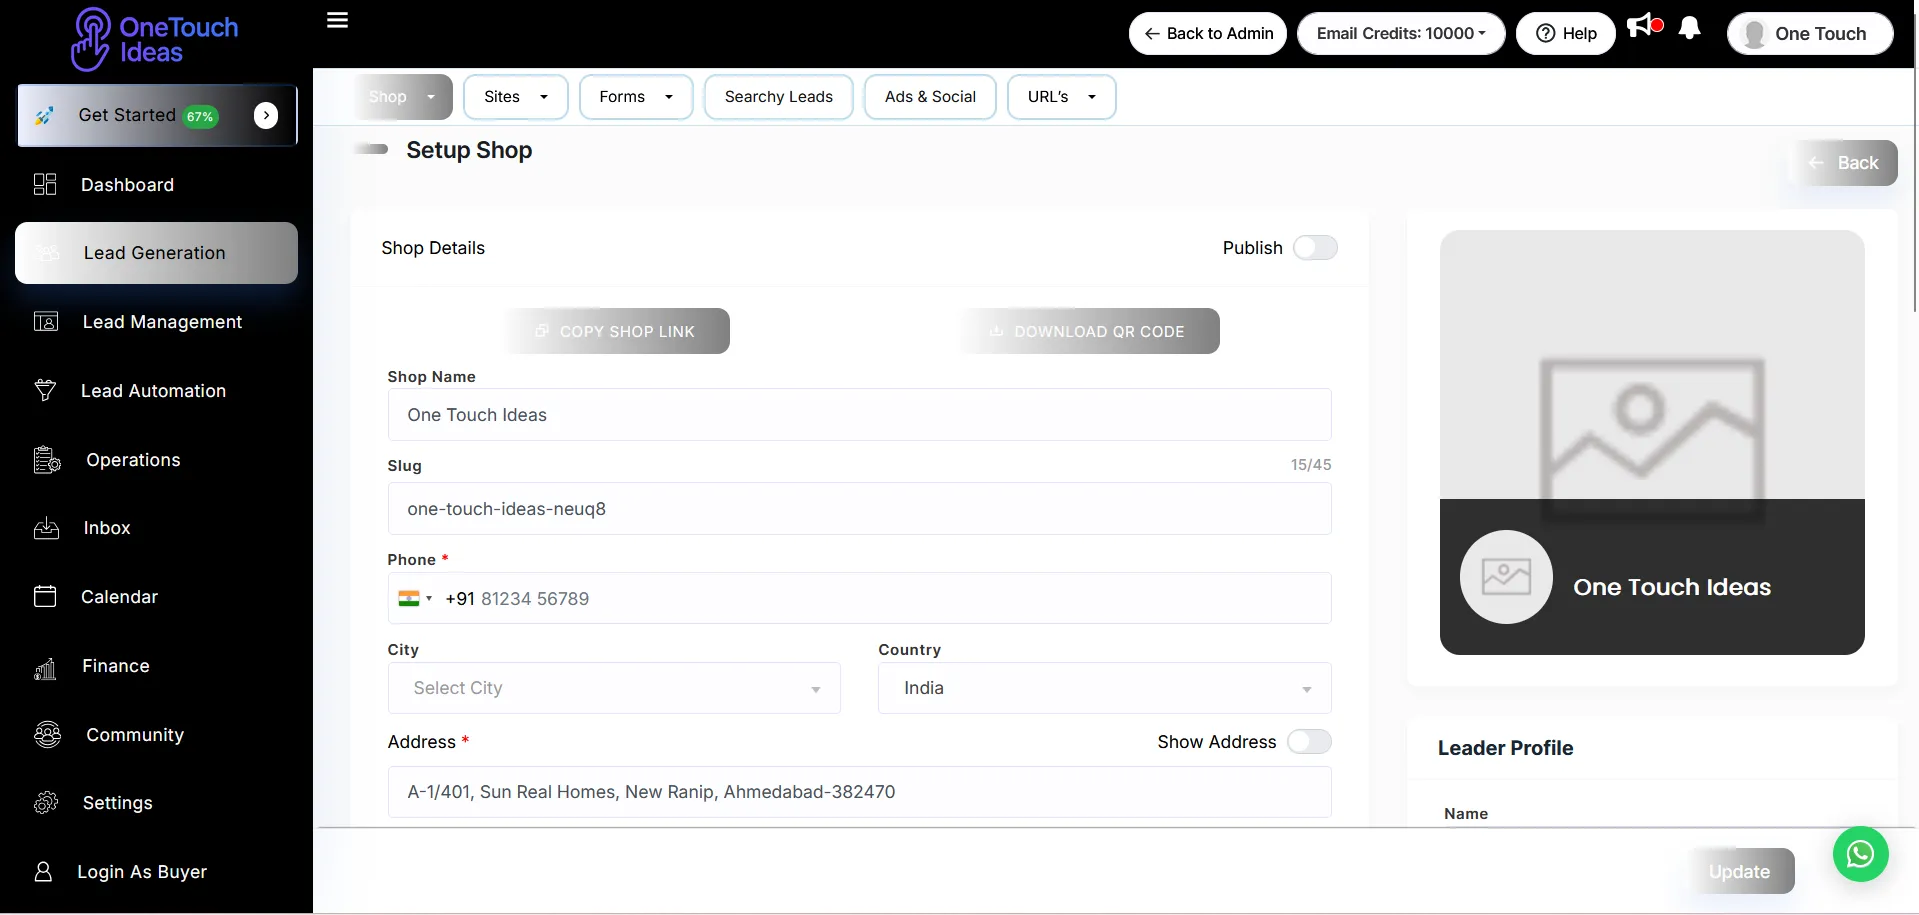This screenshot has height=915, width=1919.
Task: Click the Get Started arrow icon
Action: pos(266,116)
